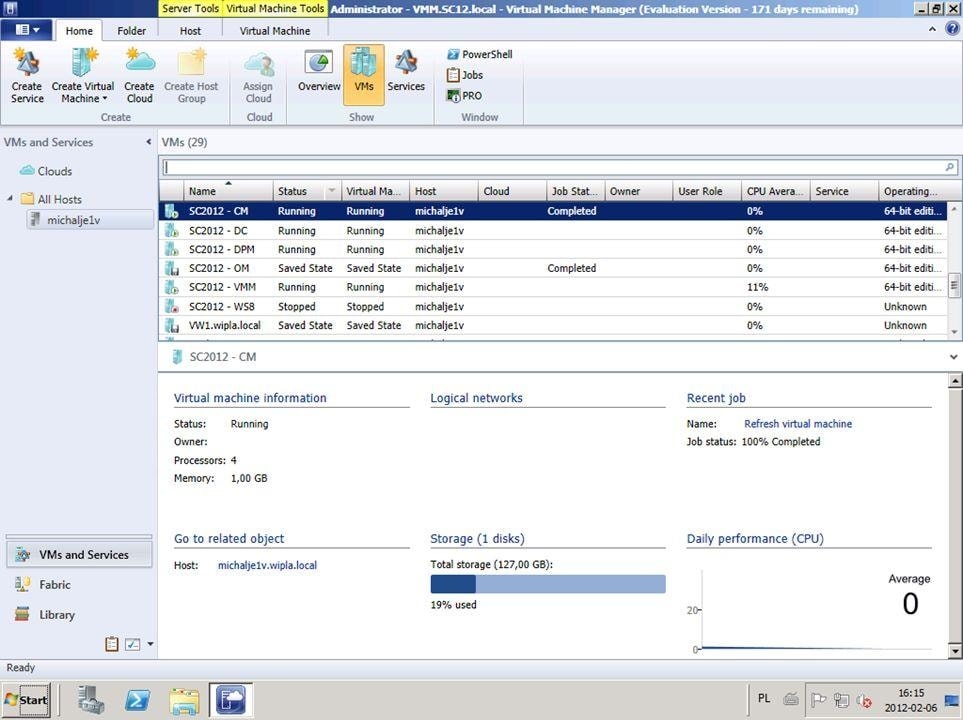Toggle the VMs view button

coord(364,72)
